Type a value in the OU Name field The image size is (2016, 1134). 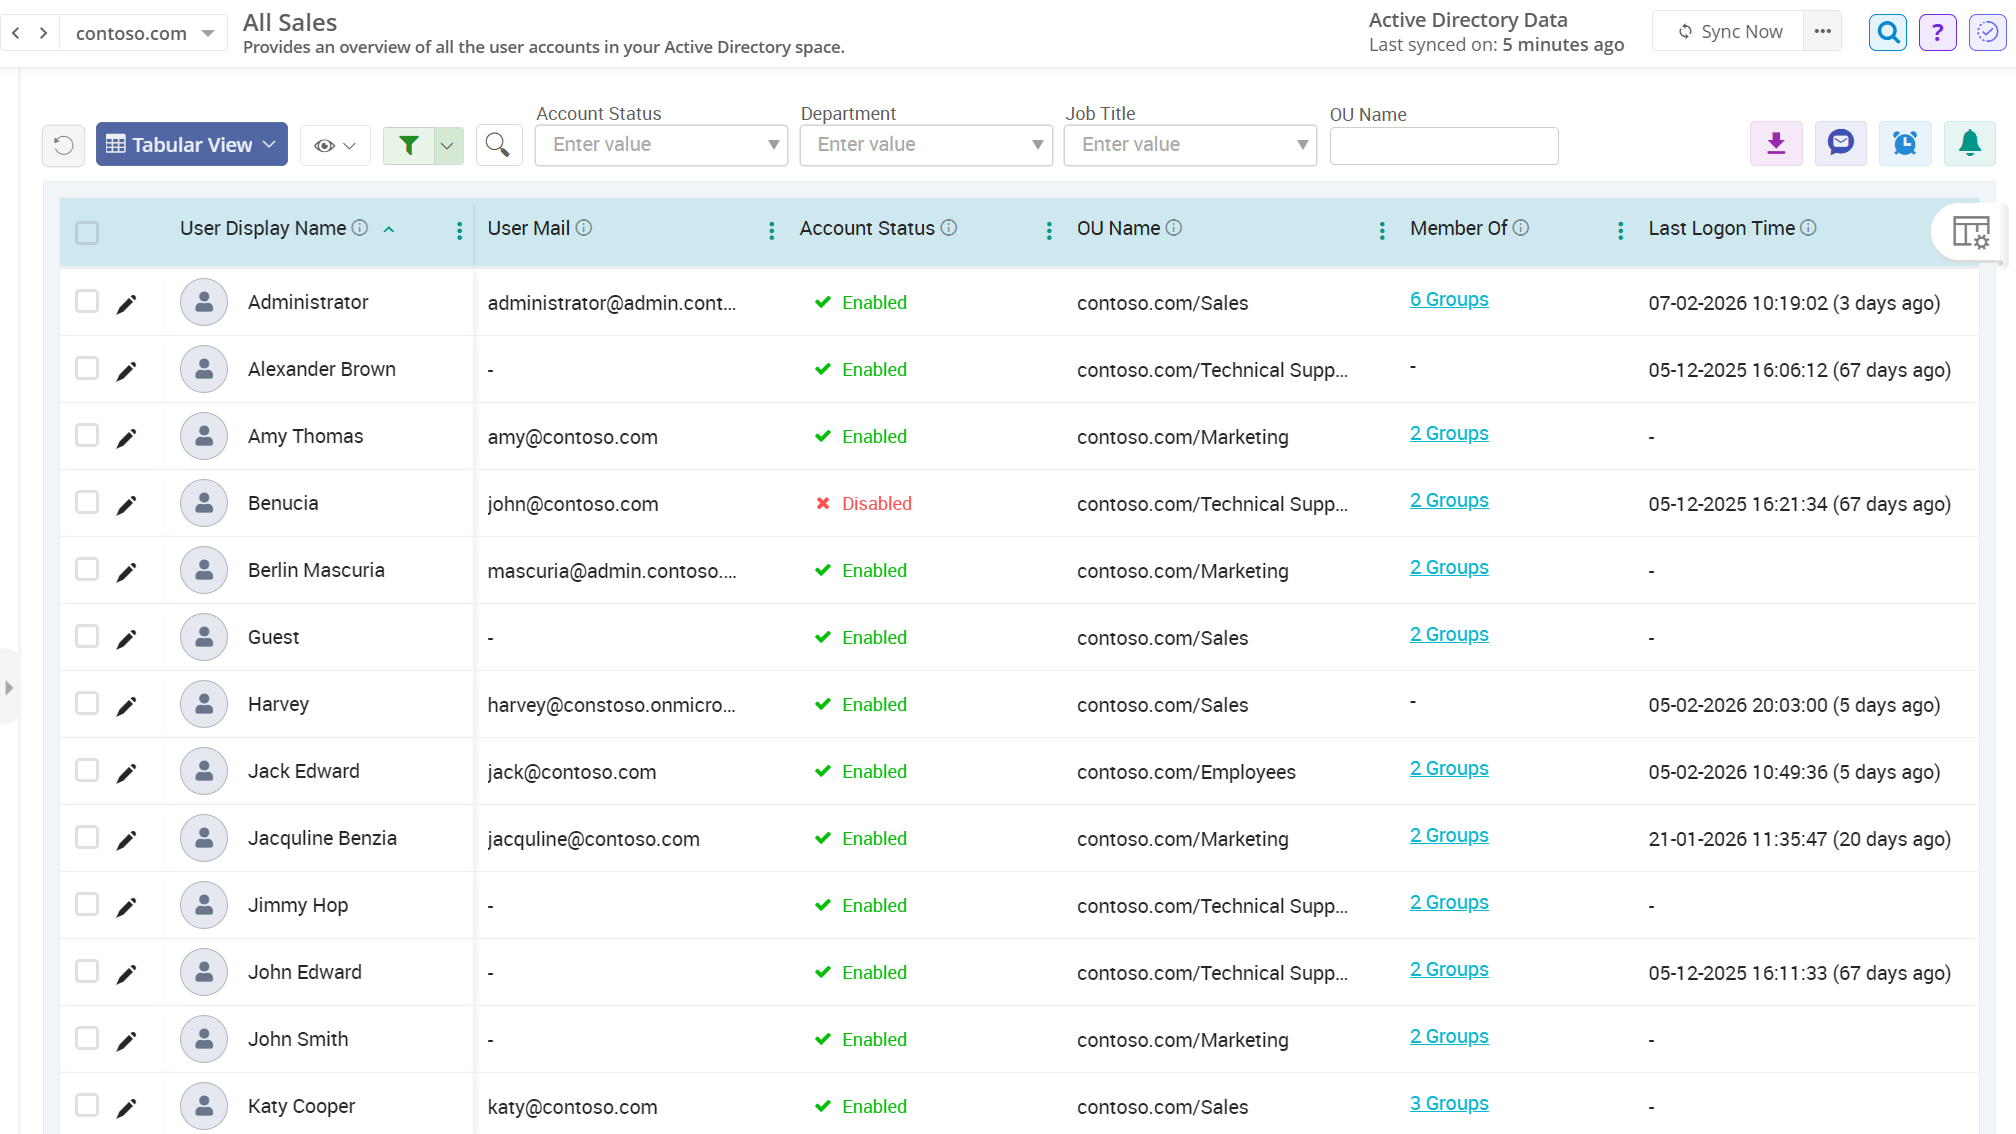1443,146
